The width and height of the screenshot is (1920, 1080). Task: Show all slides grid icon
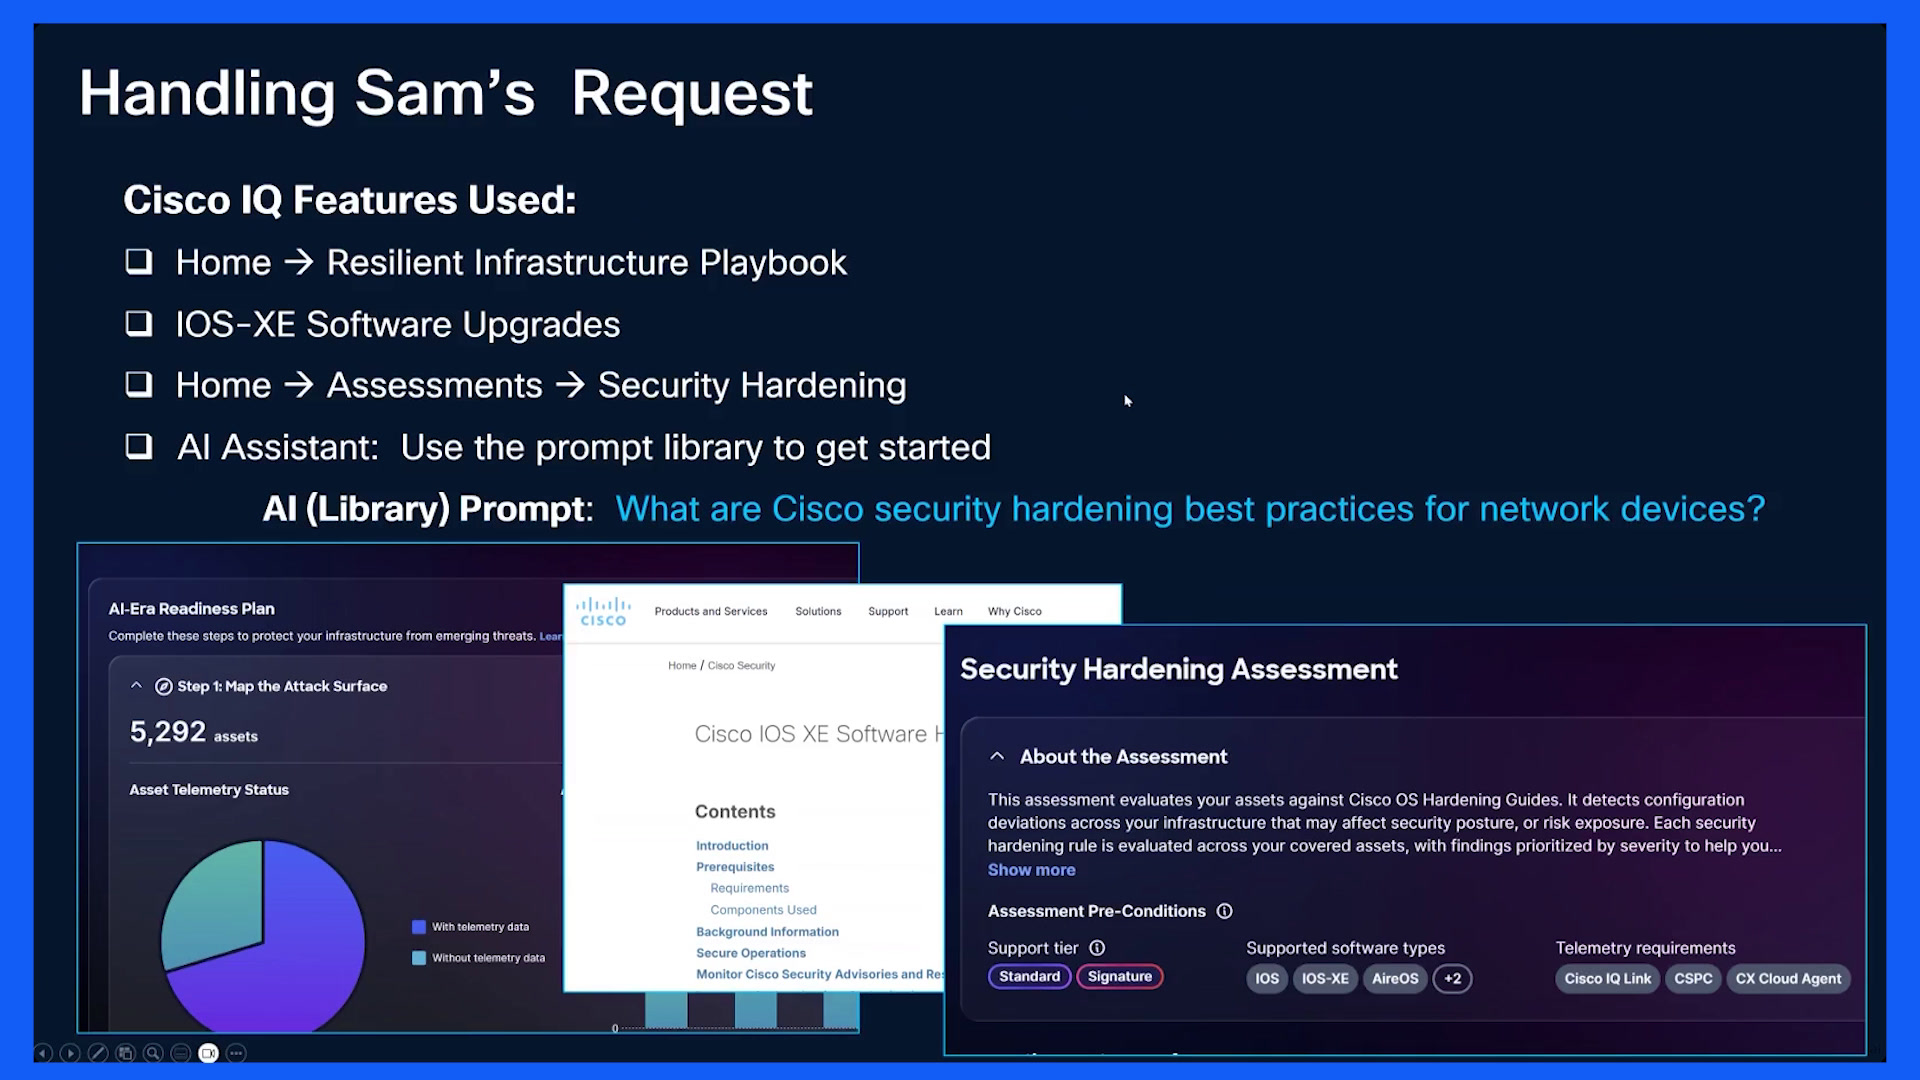[x=125, y=1053]
